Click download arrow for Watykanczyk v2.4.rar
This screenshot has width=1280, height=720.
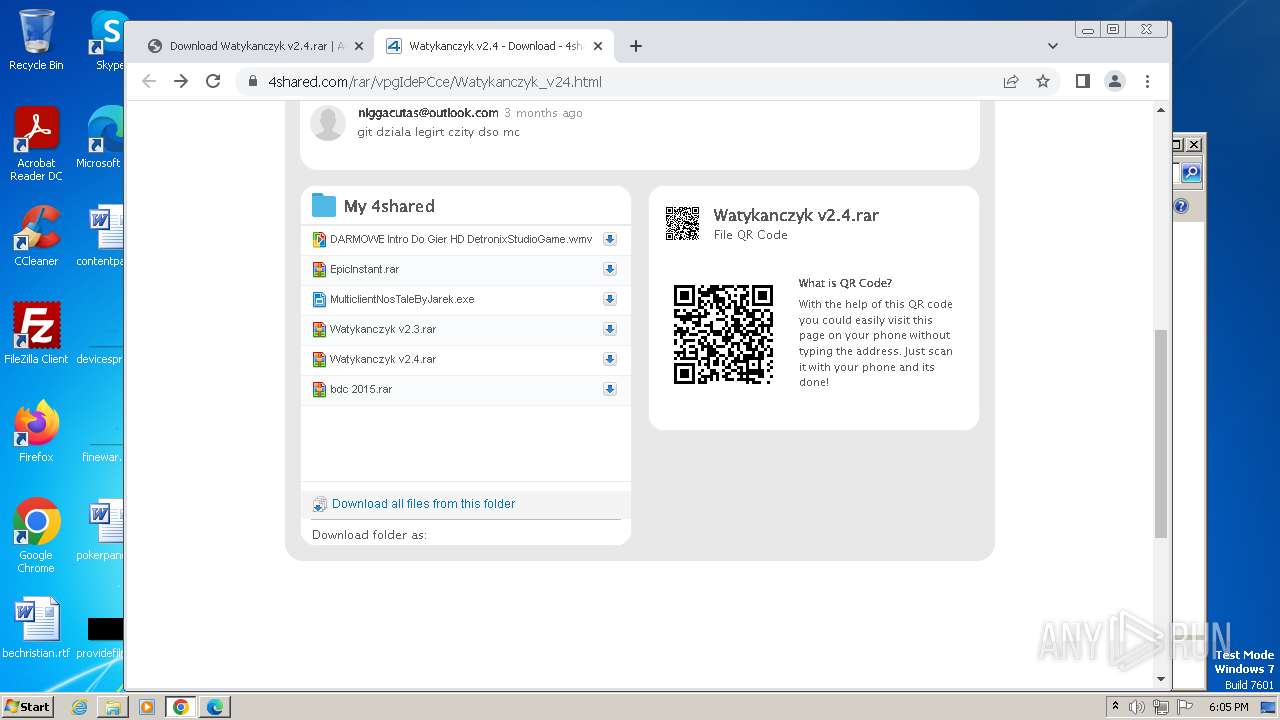[x=609, y=359]
